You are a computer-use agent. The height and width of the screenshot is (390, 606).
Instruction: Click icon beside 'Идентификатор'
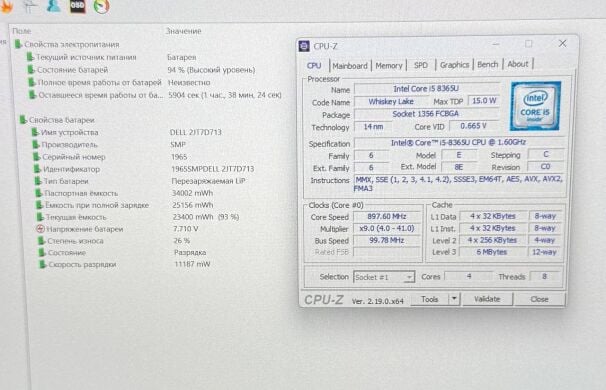38,169
